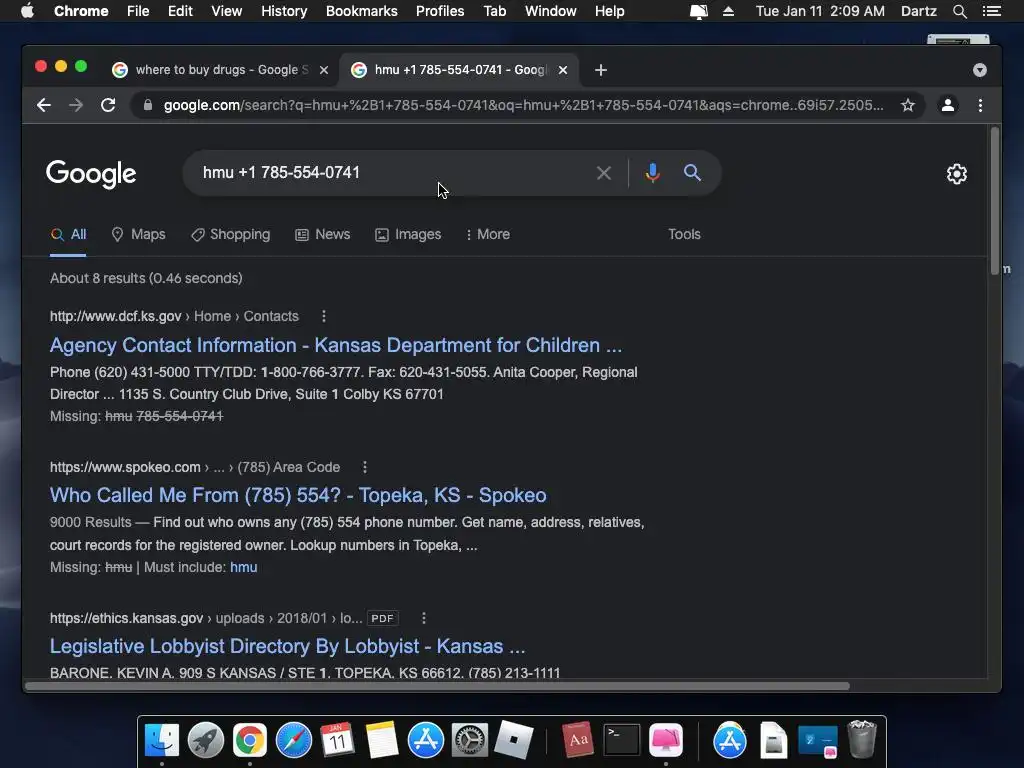Close the 'hmu +1 785-554-0741' tab
The image size is (1024, 768).
(563, 70)
